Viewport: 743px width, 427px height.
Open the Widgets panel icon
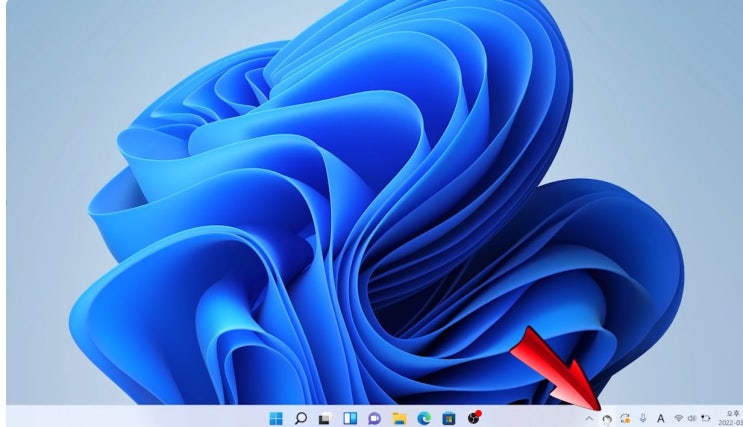pyautogui.click(x=350, y=418)
